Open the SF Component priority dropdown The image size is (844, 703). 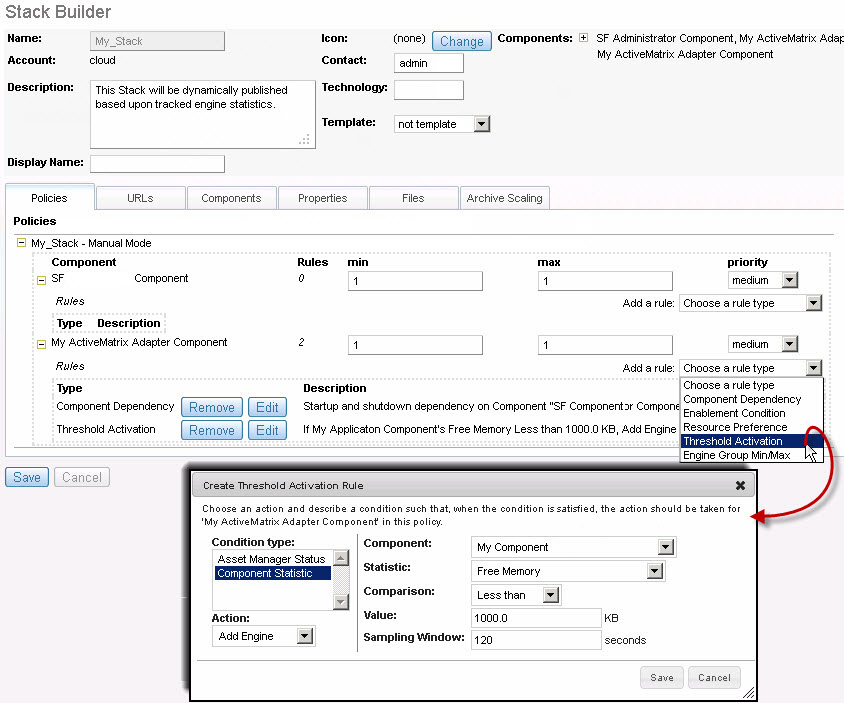(788, 281)
